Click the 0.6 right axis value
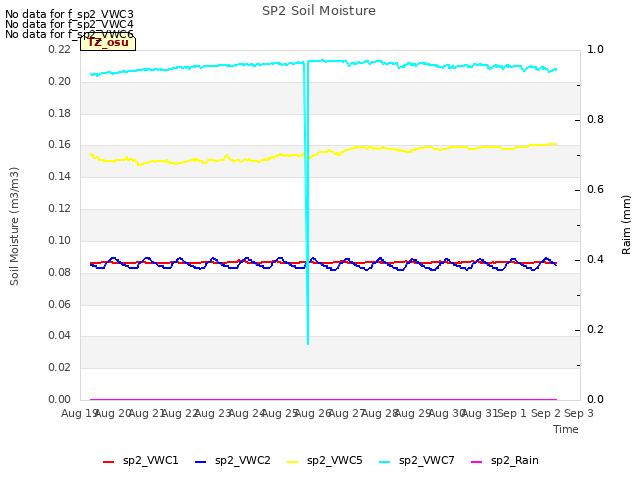Image resolution: width=640 pixels, height=480 pixels. pos(595,190)
